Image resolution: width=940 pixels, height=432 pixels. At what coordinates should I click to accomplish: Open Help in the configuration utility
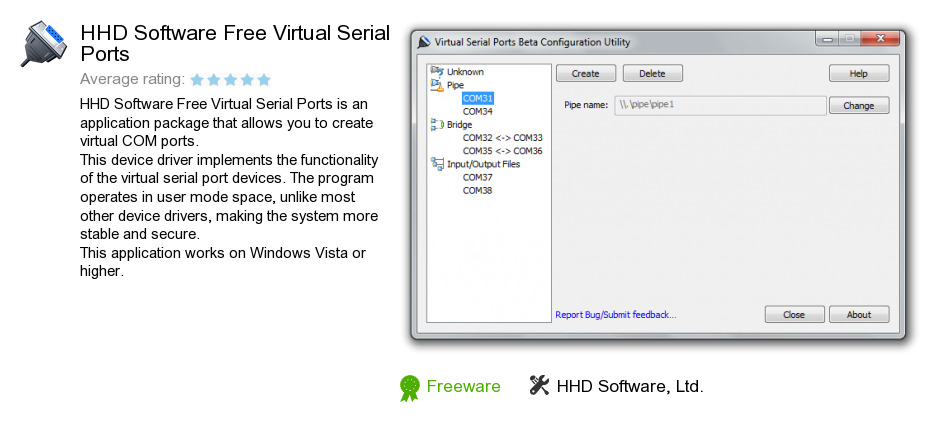pyautogui.click(x=858, y=73)
